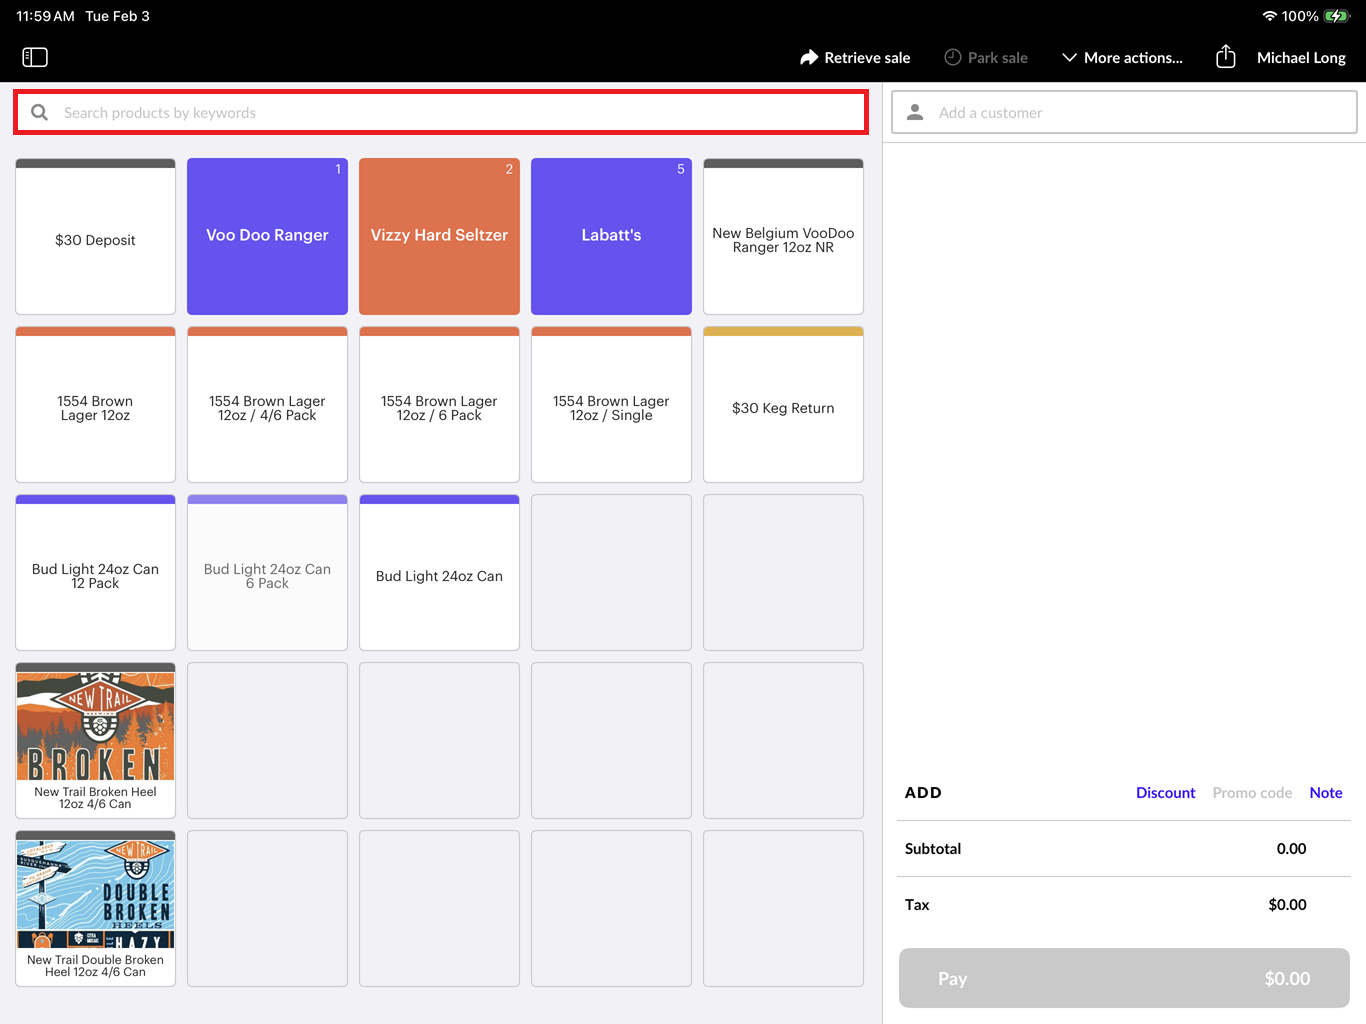Add 1554 Brown Lager 12oz Single
Viewport: 1366px width, 1024px height.
(612, 405)
